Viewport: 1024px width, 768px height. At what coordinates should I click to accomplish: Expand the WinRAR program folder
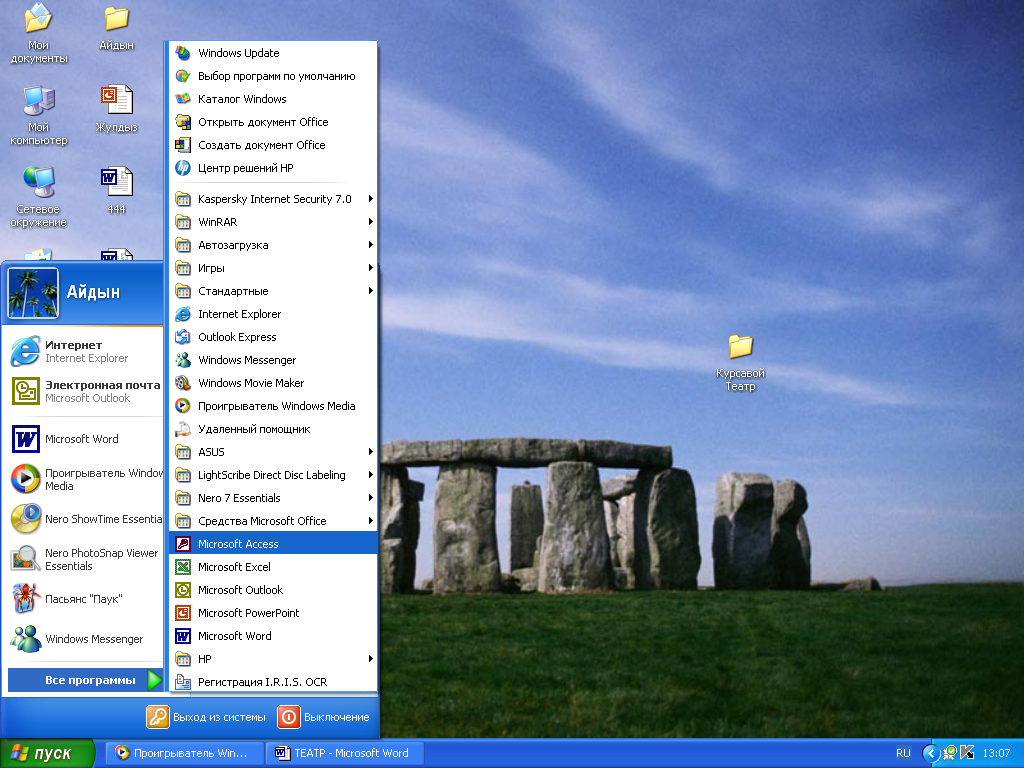tap(273, 222)
